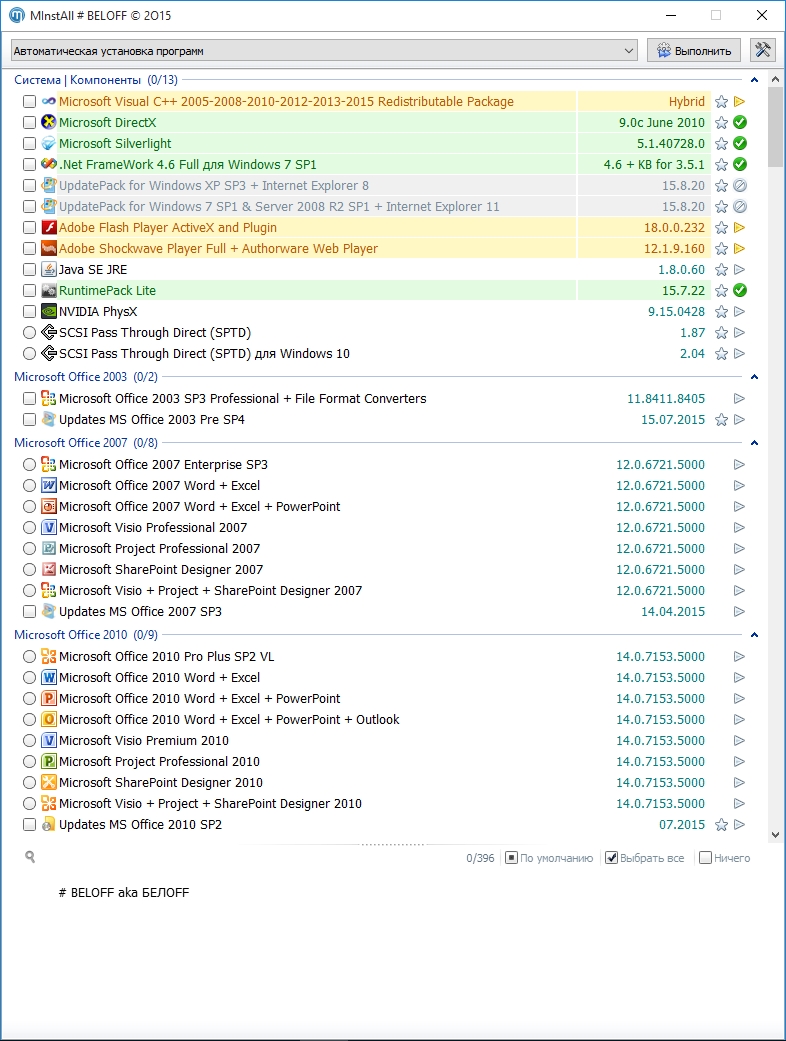Toggle the Ничего checkbox

pyautogui.click(x=706, y=858)
